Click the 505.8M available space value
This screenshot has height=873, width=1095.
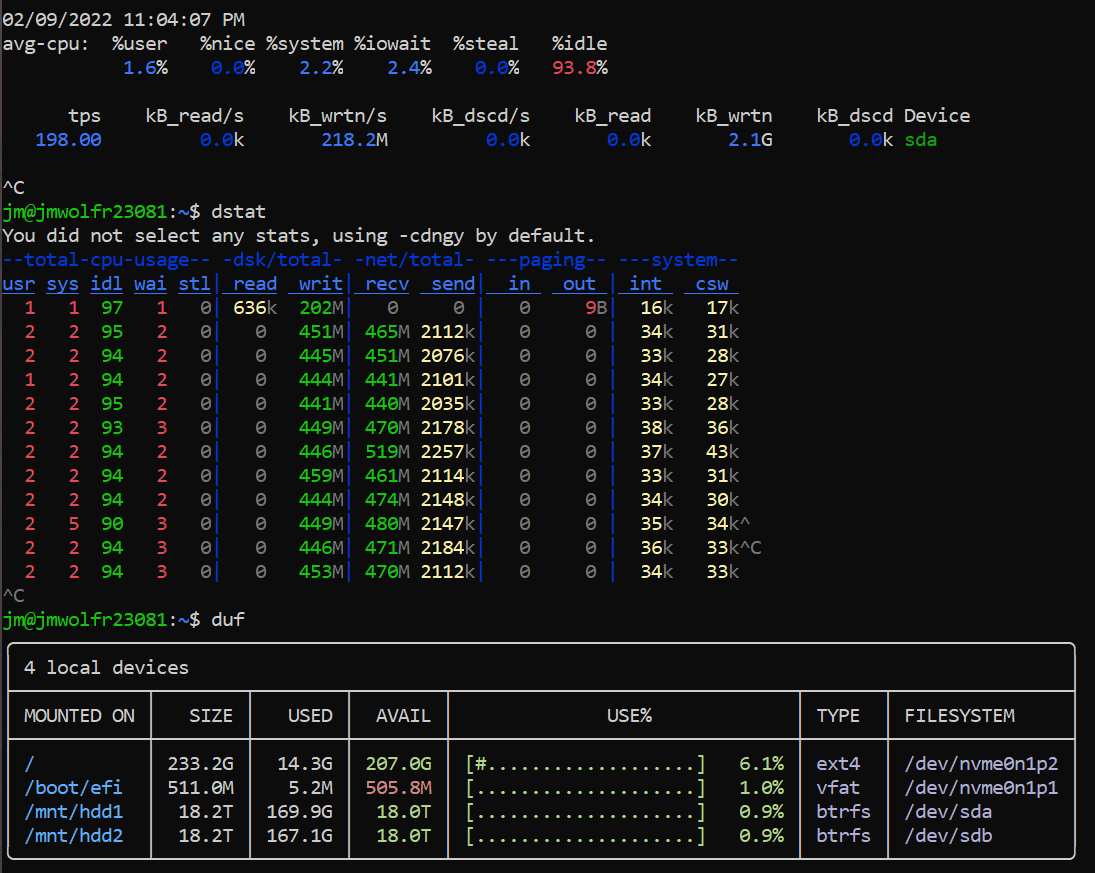pyautogui.click(x=398, y=787)
